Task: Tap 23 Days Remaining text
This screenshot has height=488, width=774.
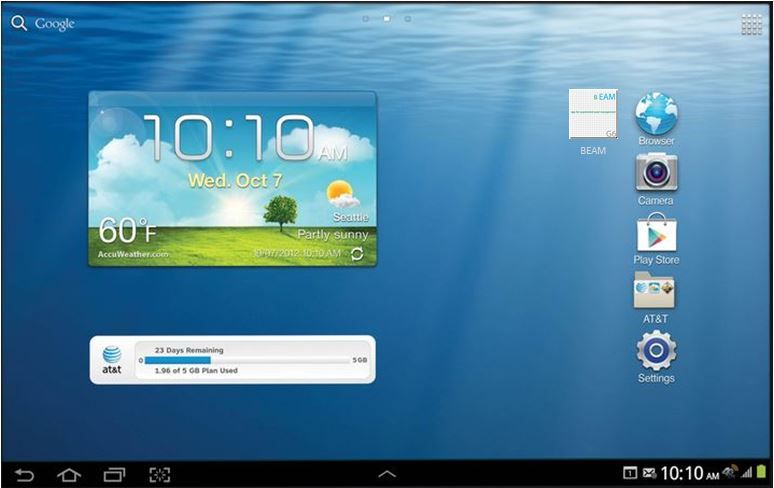Action: pos(189,350)
